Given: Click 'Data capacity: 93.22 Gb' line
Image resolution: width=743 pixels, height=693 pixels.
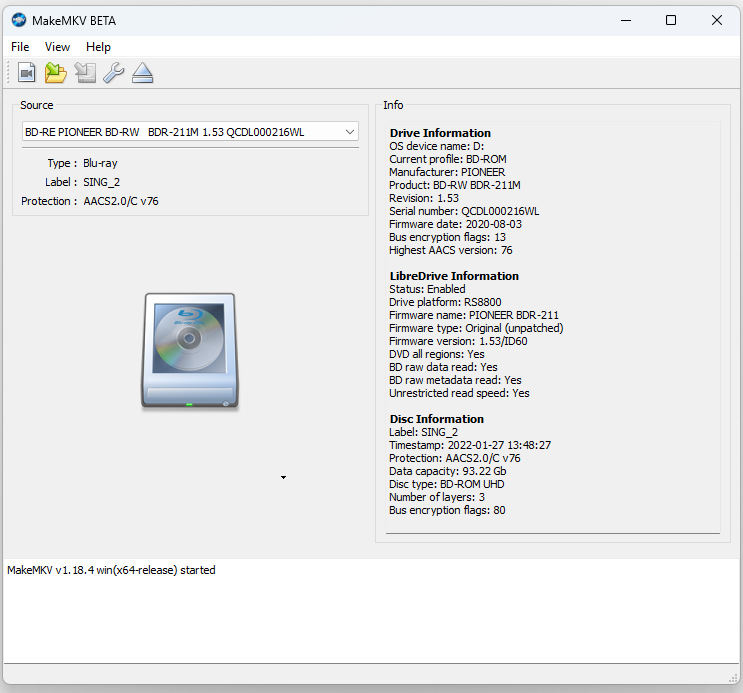Looking at the screenshot, I should (x=447, y=472).
